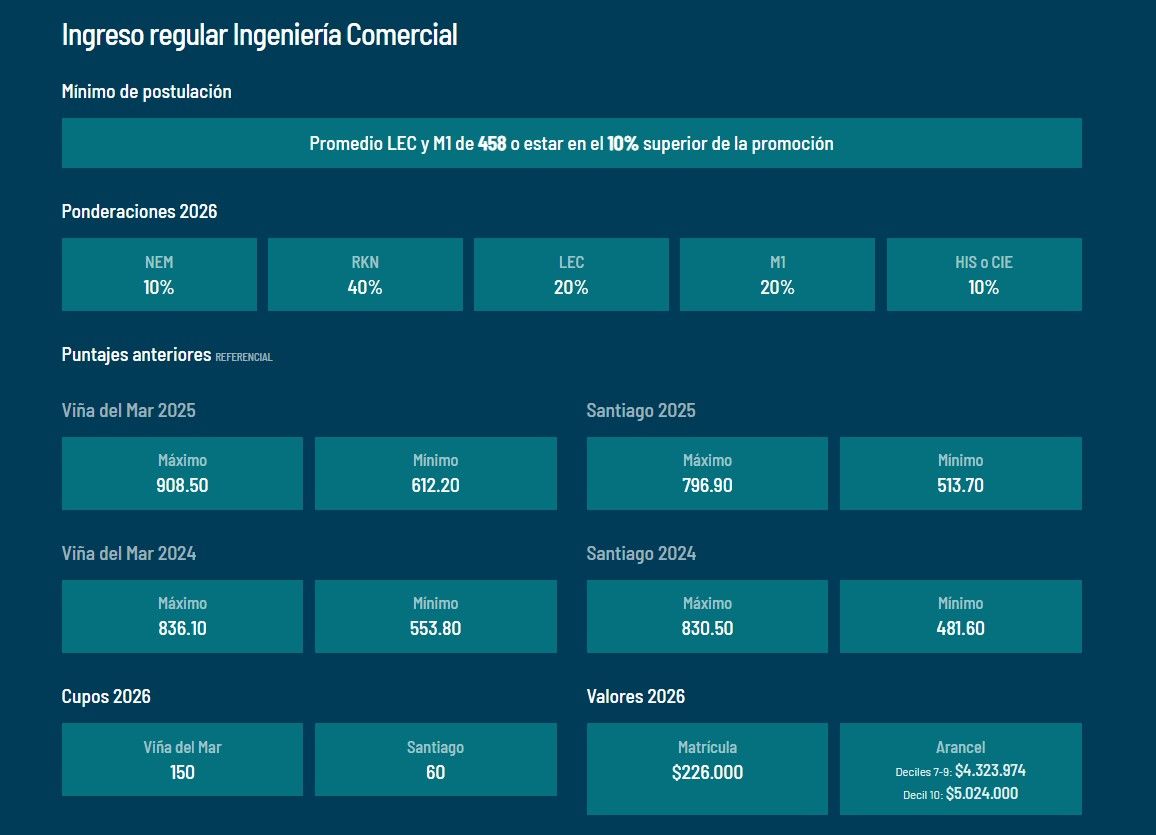Click the LEC 20% weighting tile
The image size is (1156, 835).
571,275
